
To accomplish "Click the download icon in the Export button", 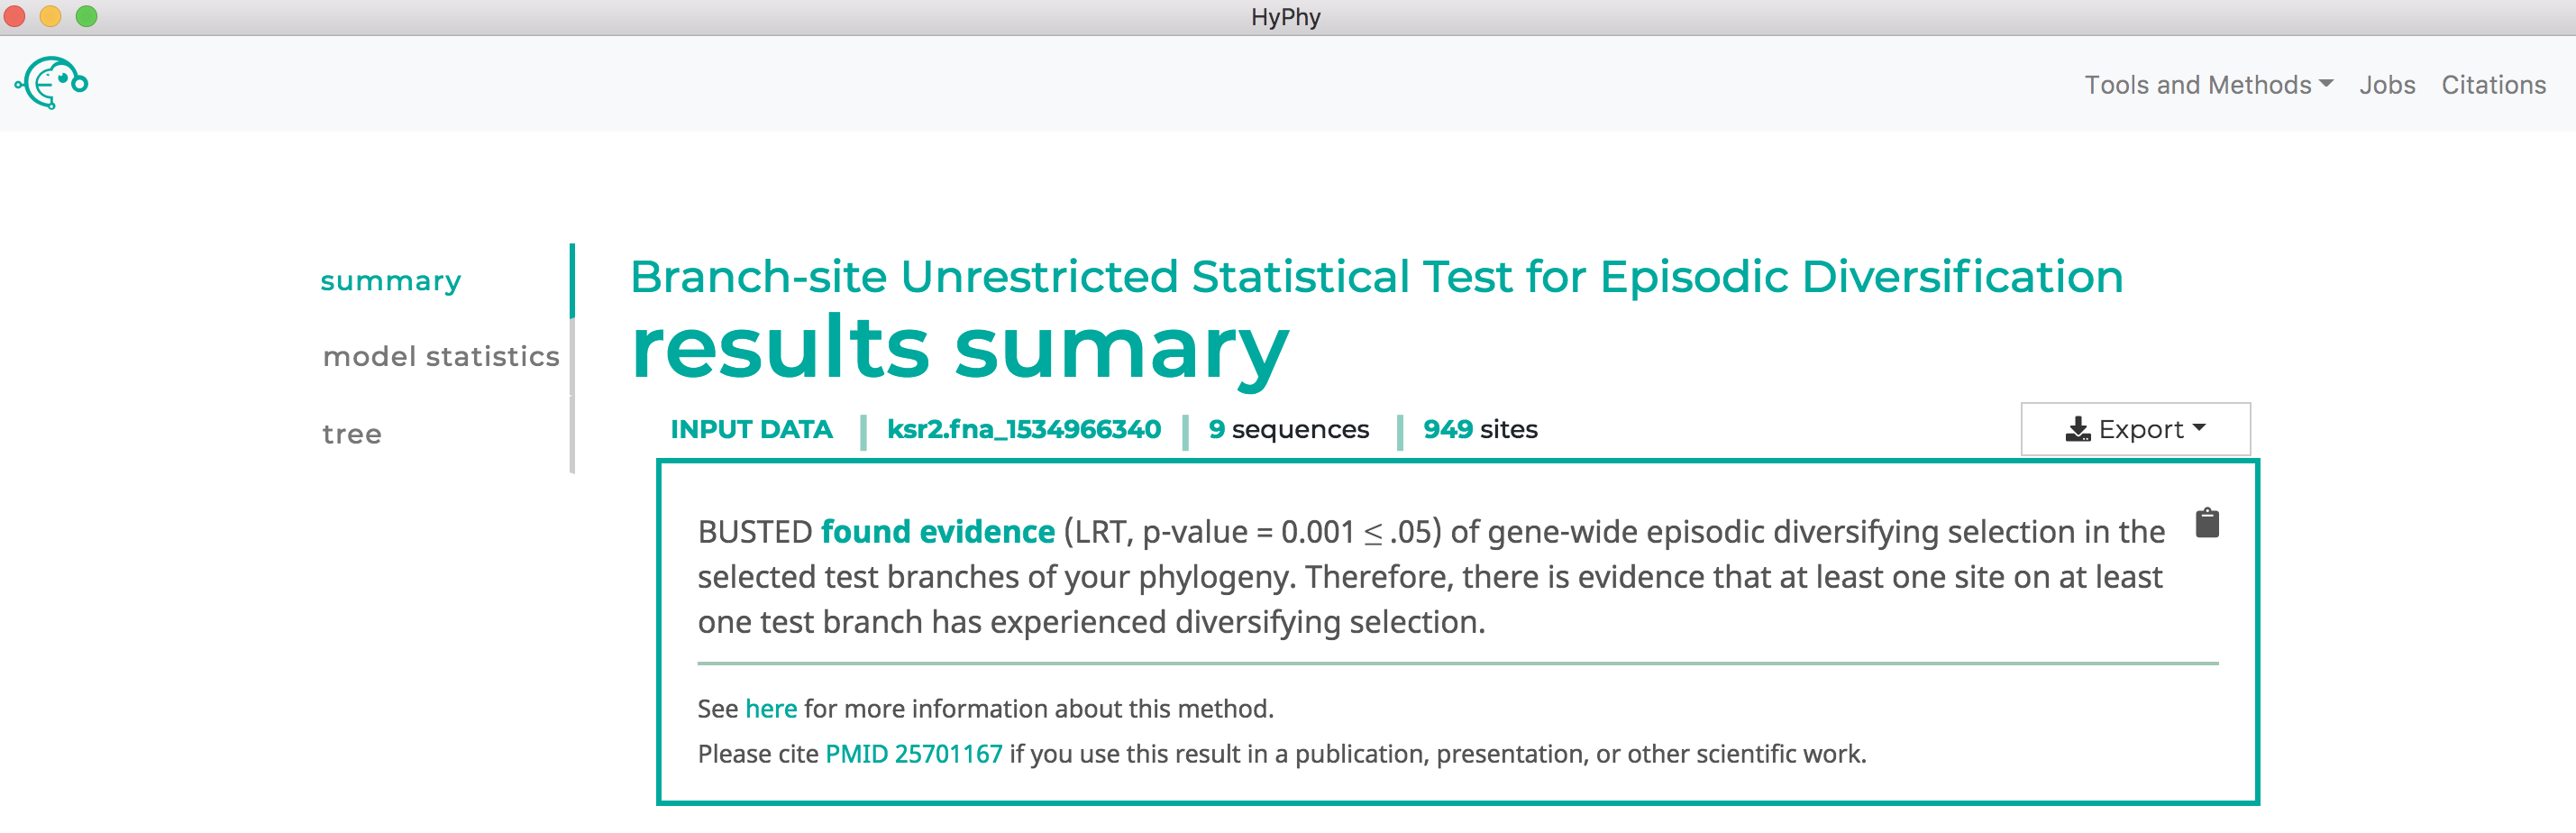I will 2078,429.
